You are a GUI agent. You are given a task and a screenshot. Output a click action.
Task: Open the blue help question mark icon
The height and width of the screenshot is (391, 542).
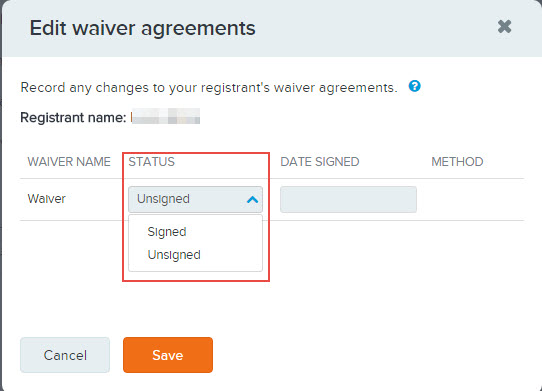pyautogui.click(x=414, y=86)
